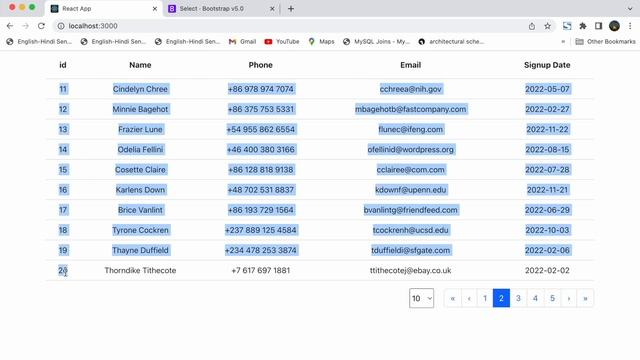Close the Select - Bootstrap v5.0 tab

pyautogui.click(x=272, y=9)
